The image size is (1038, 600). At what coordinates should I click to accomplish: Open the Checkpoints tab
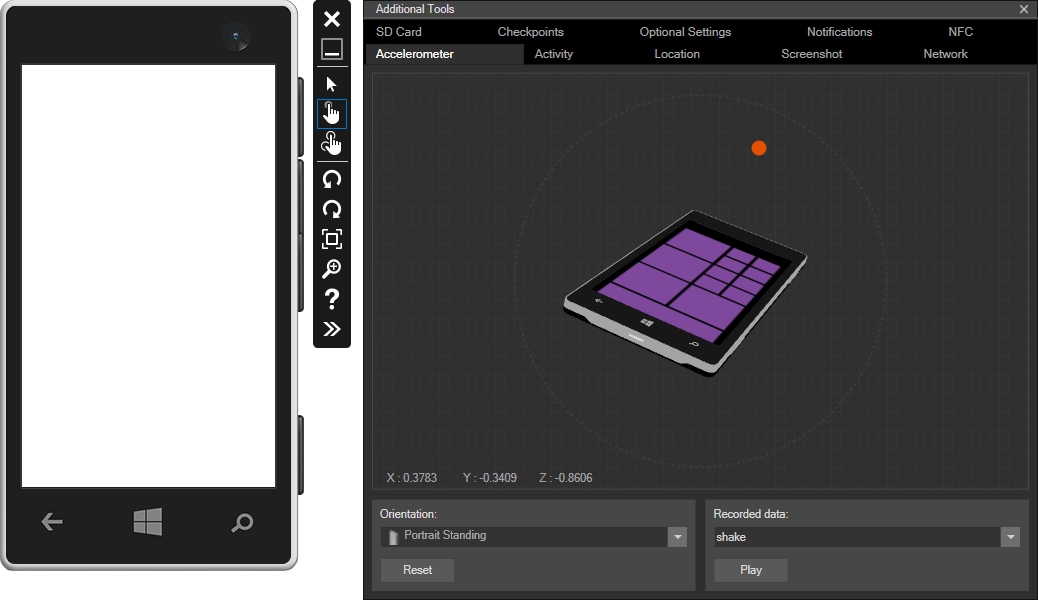pos(530,32)
